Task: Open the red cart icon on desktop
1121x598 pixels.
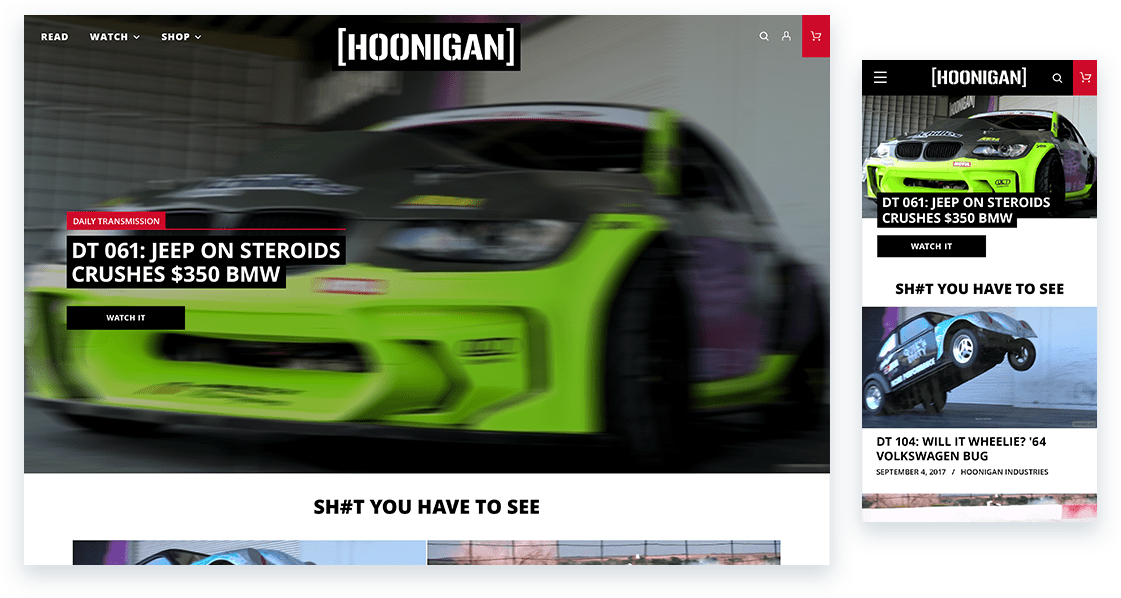Action: click(x=815, y=36)
